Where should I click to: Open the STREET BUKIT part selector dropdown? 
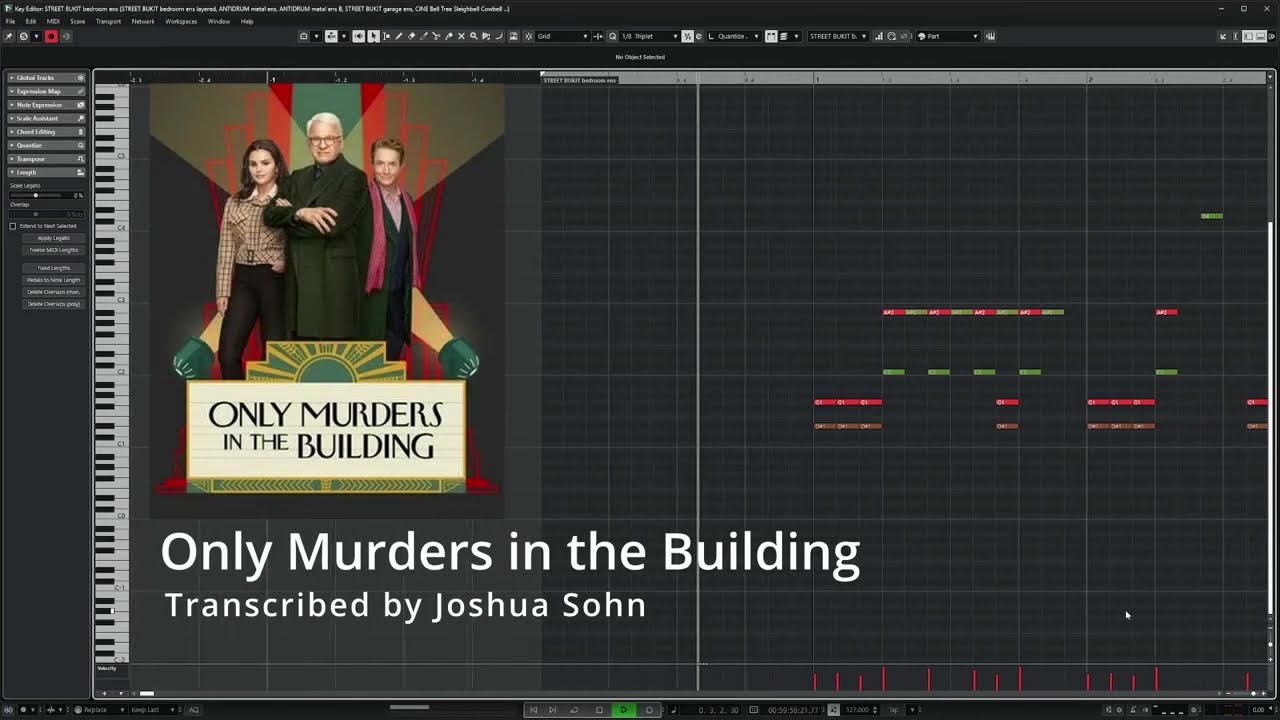click(x=837, y=36)
